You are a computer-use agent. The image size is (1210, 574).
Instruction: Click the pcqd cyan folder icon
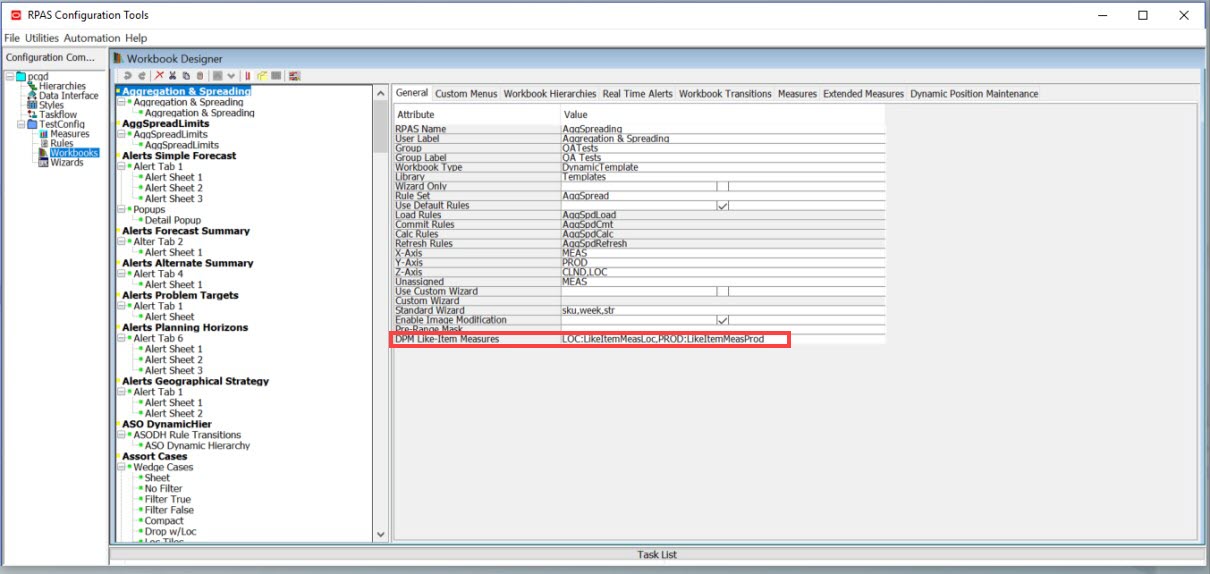coord(21,76)
